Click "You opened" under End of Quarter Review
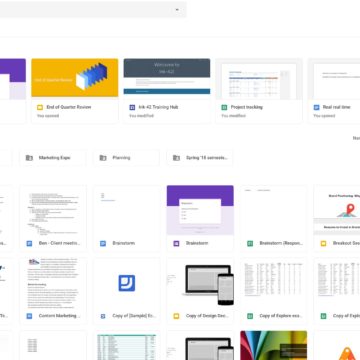Image resolution: width=360 pixels, height=360 pixels. click(x=48, y=116)
